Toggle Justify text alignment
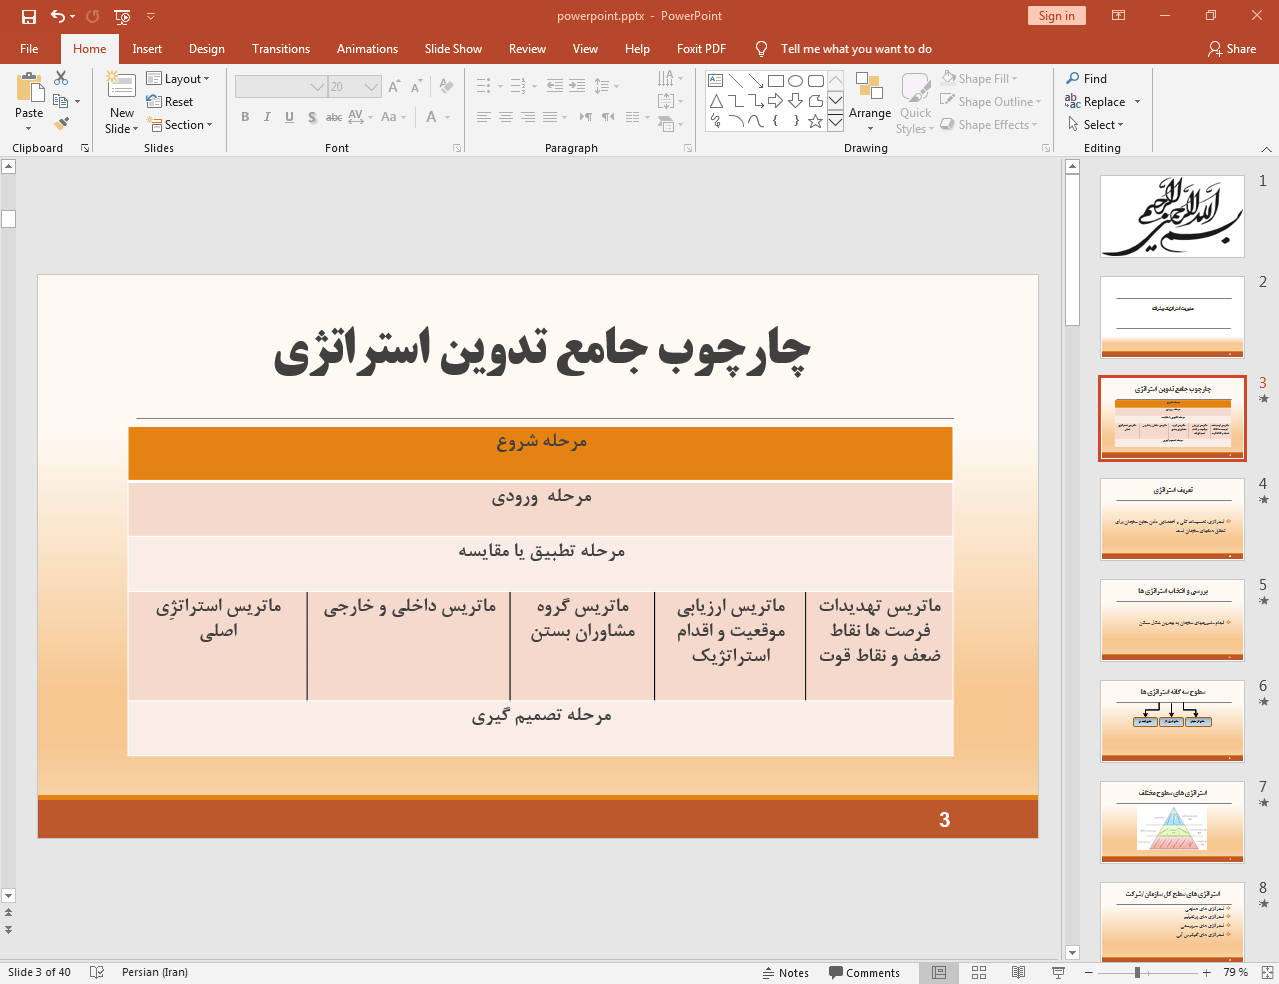1279x984 pixels. coord(550,117)
